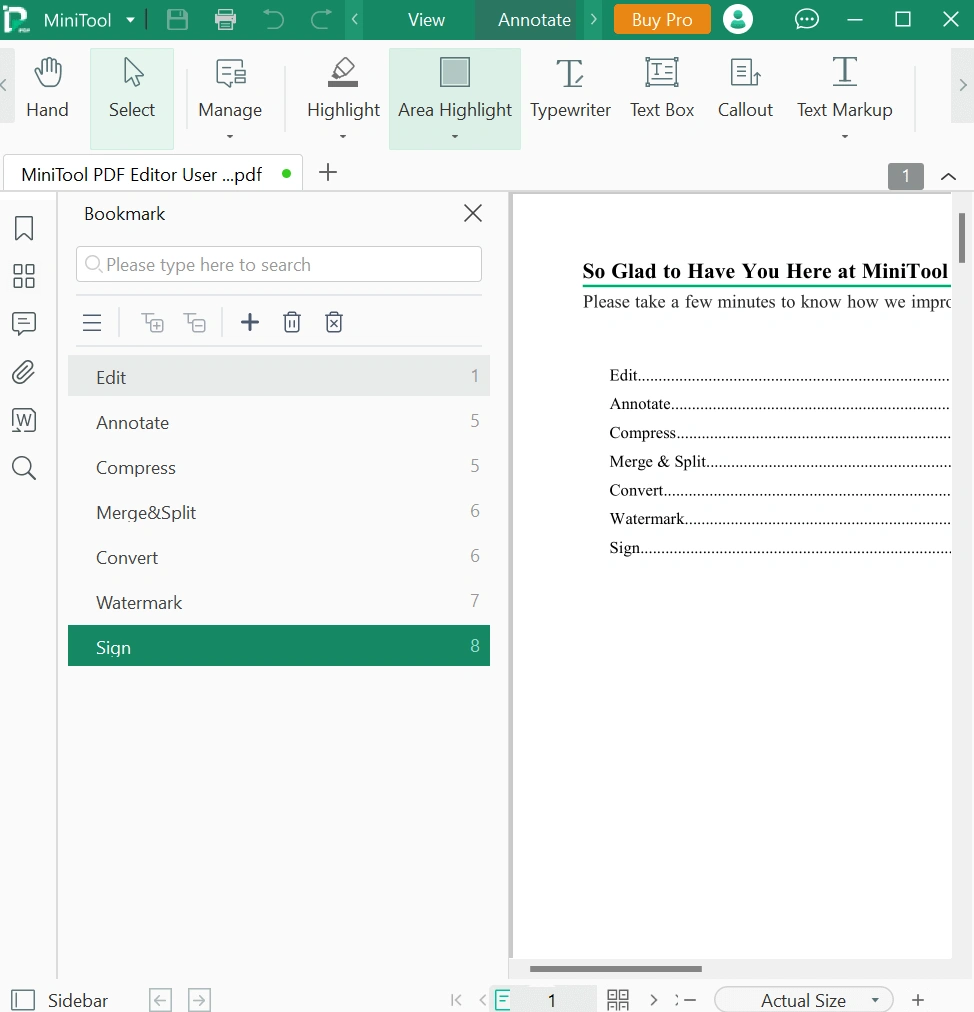Image resolution: width=974 pixels, height=1012 pixels.
Task: Open the MiniTool application menu dropdown
Action: click(x=130, y=20)
